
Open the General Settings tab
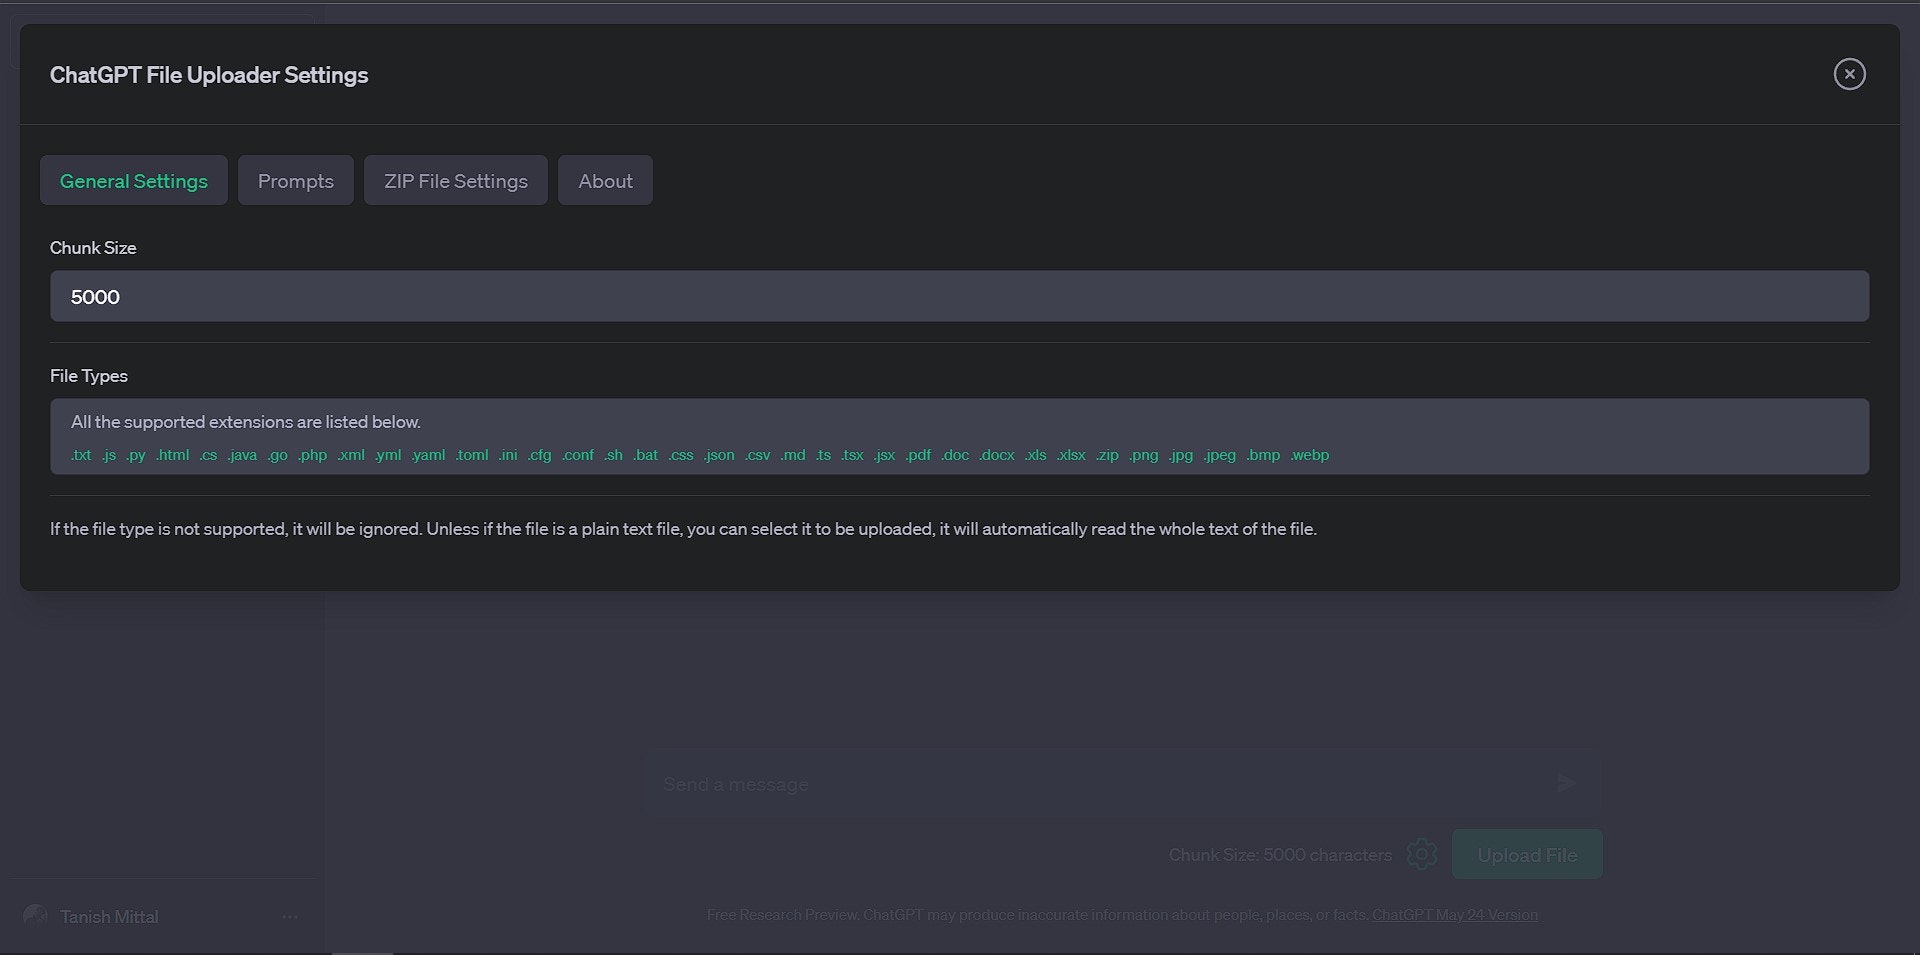134,180
